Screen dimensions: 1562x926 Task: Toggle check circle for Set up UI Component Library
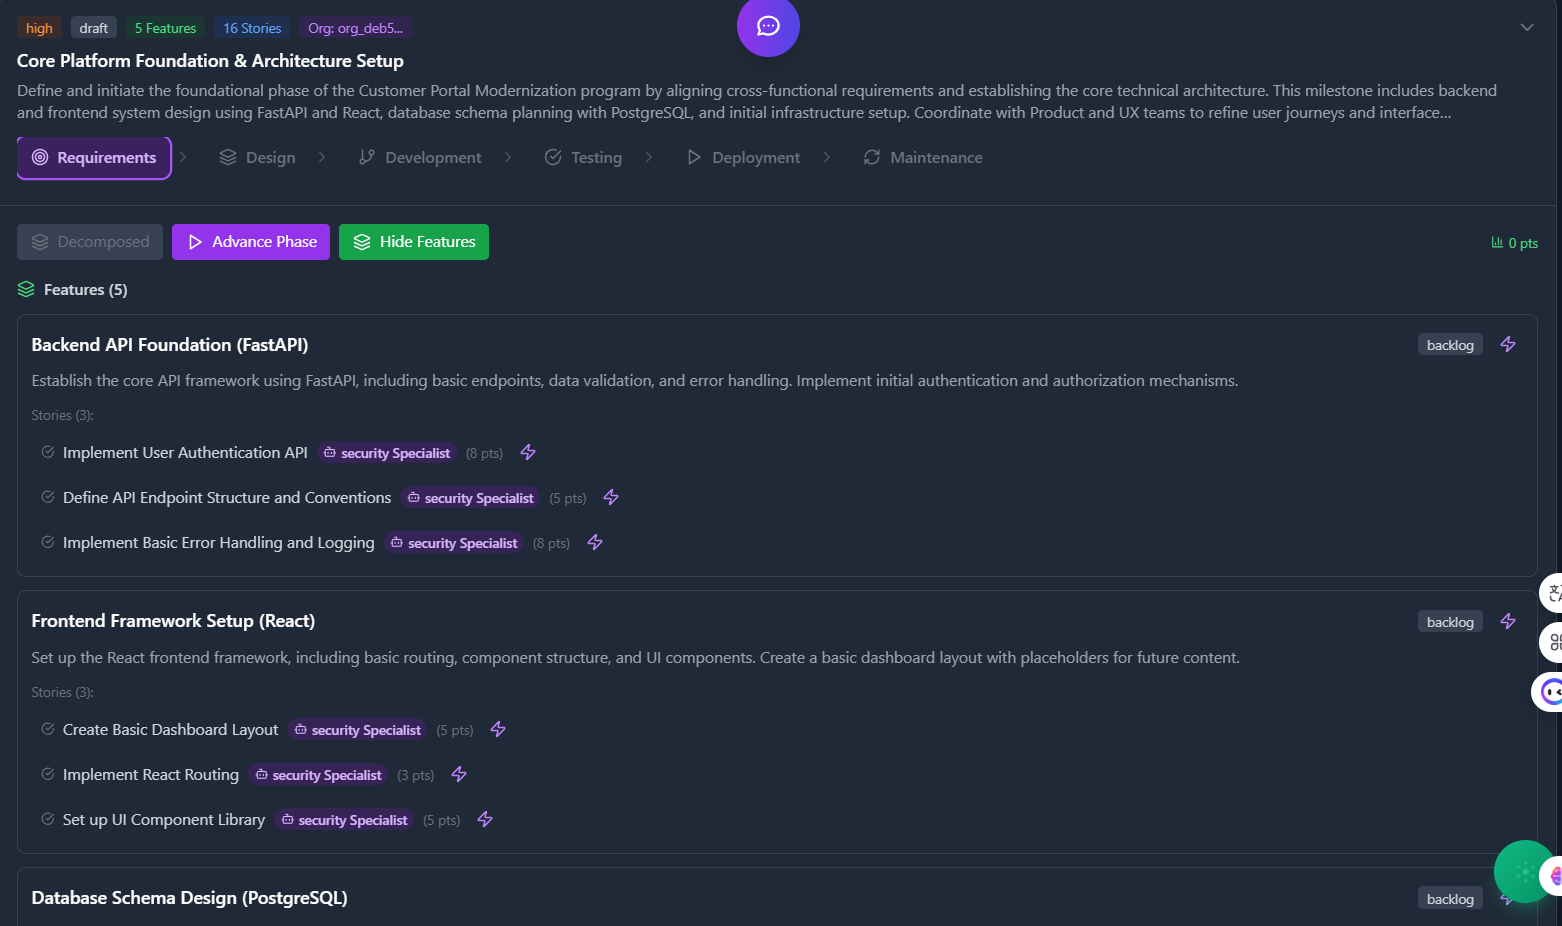(x=47, y=819)
